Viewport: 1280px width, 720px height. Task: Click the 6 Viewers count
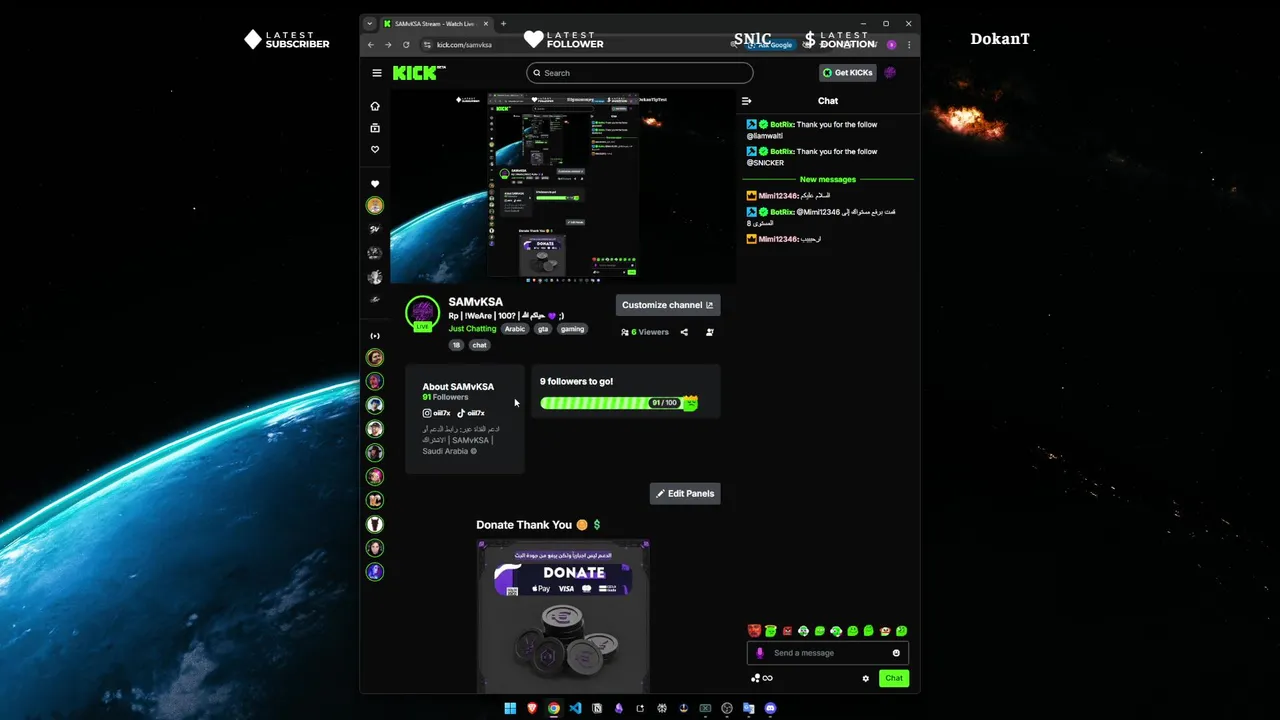[x=645, y=332]
